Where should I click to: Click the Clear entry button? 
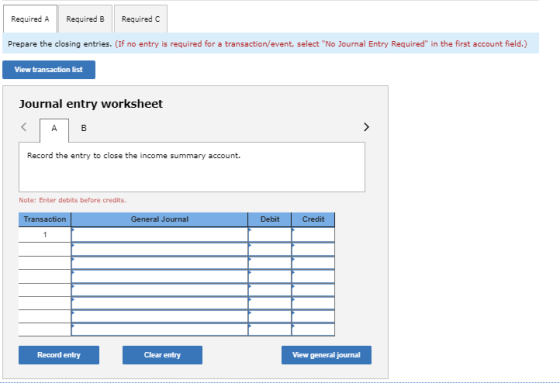(162, 355)
